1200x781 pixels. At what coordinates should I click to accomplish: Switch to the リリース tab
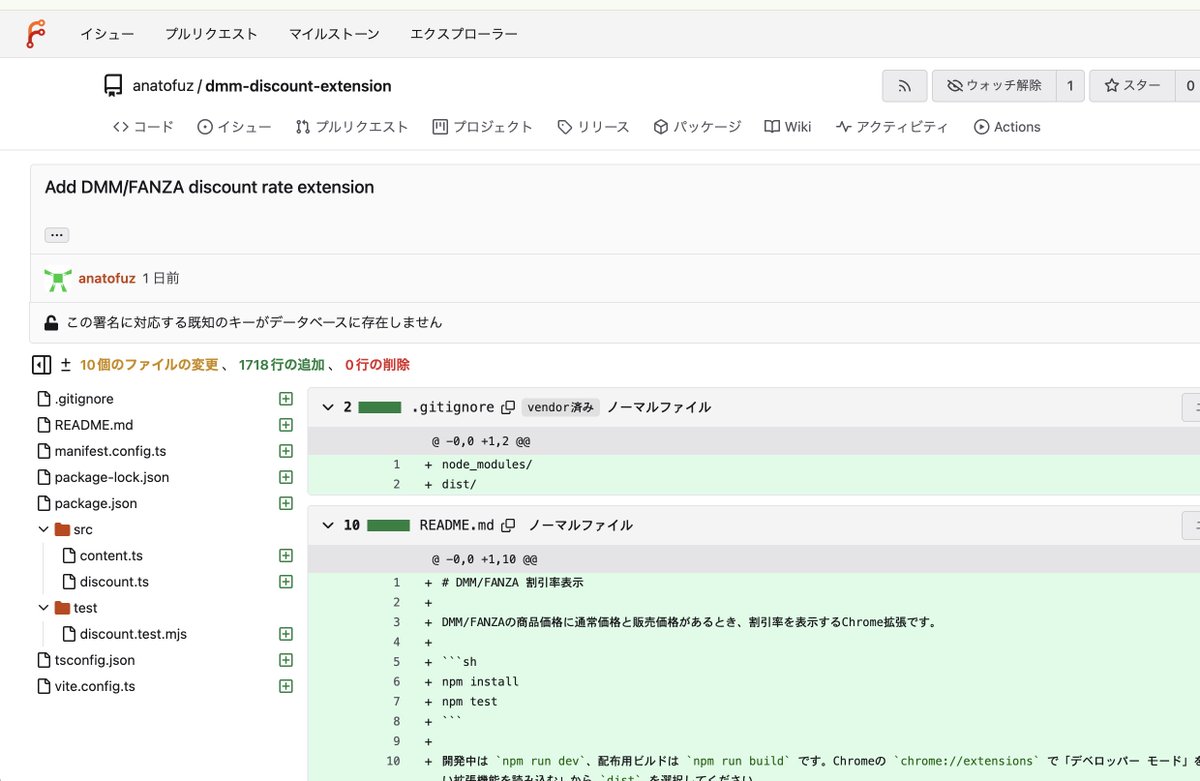coord(593,127)
